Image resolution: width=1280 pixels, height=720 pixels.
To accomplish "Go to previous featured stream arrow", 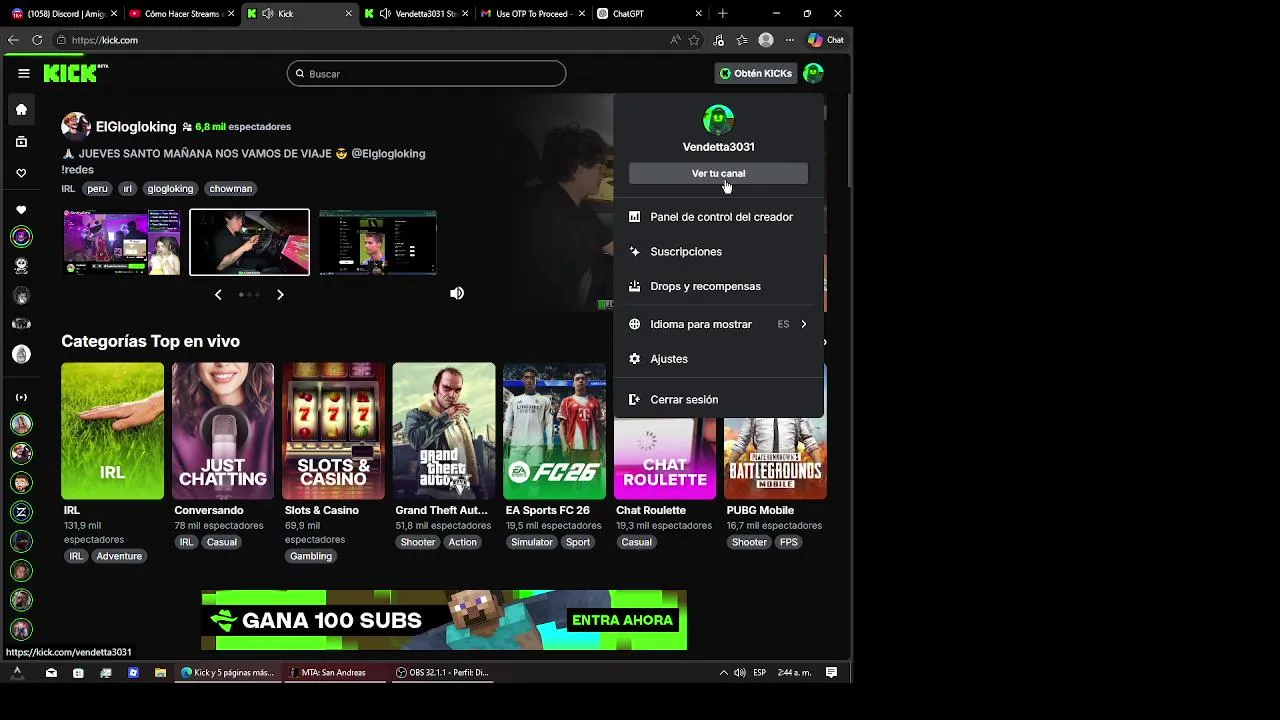I will coord(218,294).
